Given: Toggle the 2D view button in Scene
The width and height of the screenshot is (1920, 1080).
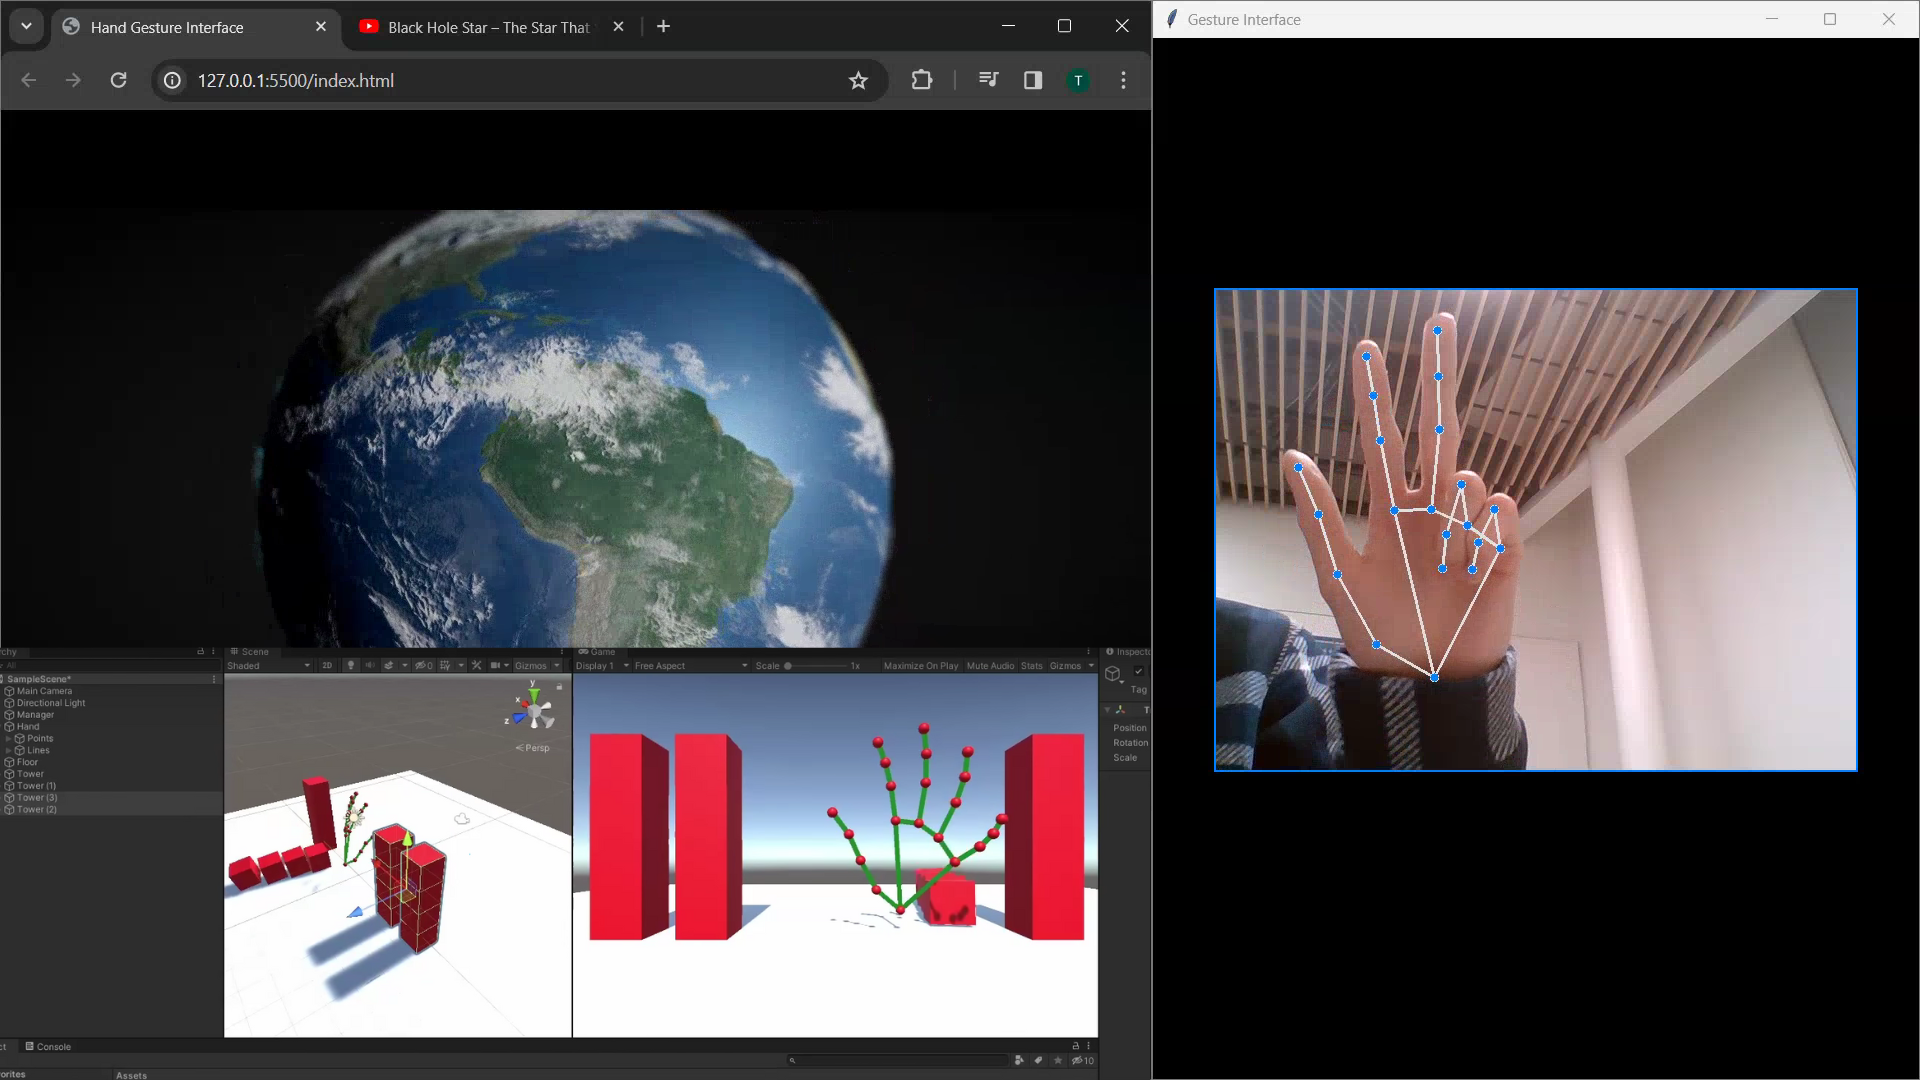Looking at the screenshot, I should pos(327,666).
